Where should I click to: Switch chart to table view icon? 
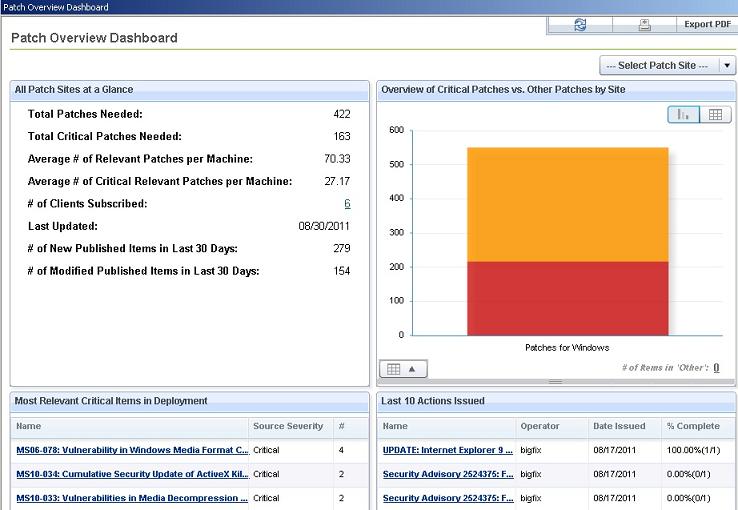click(715, 114)
